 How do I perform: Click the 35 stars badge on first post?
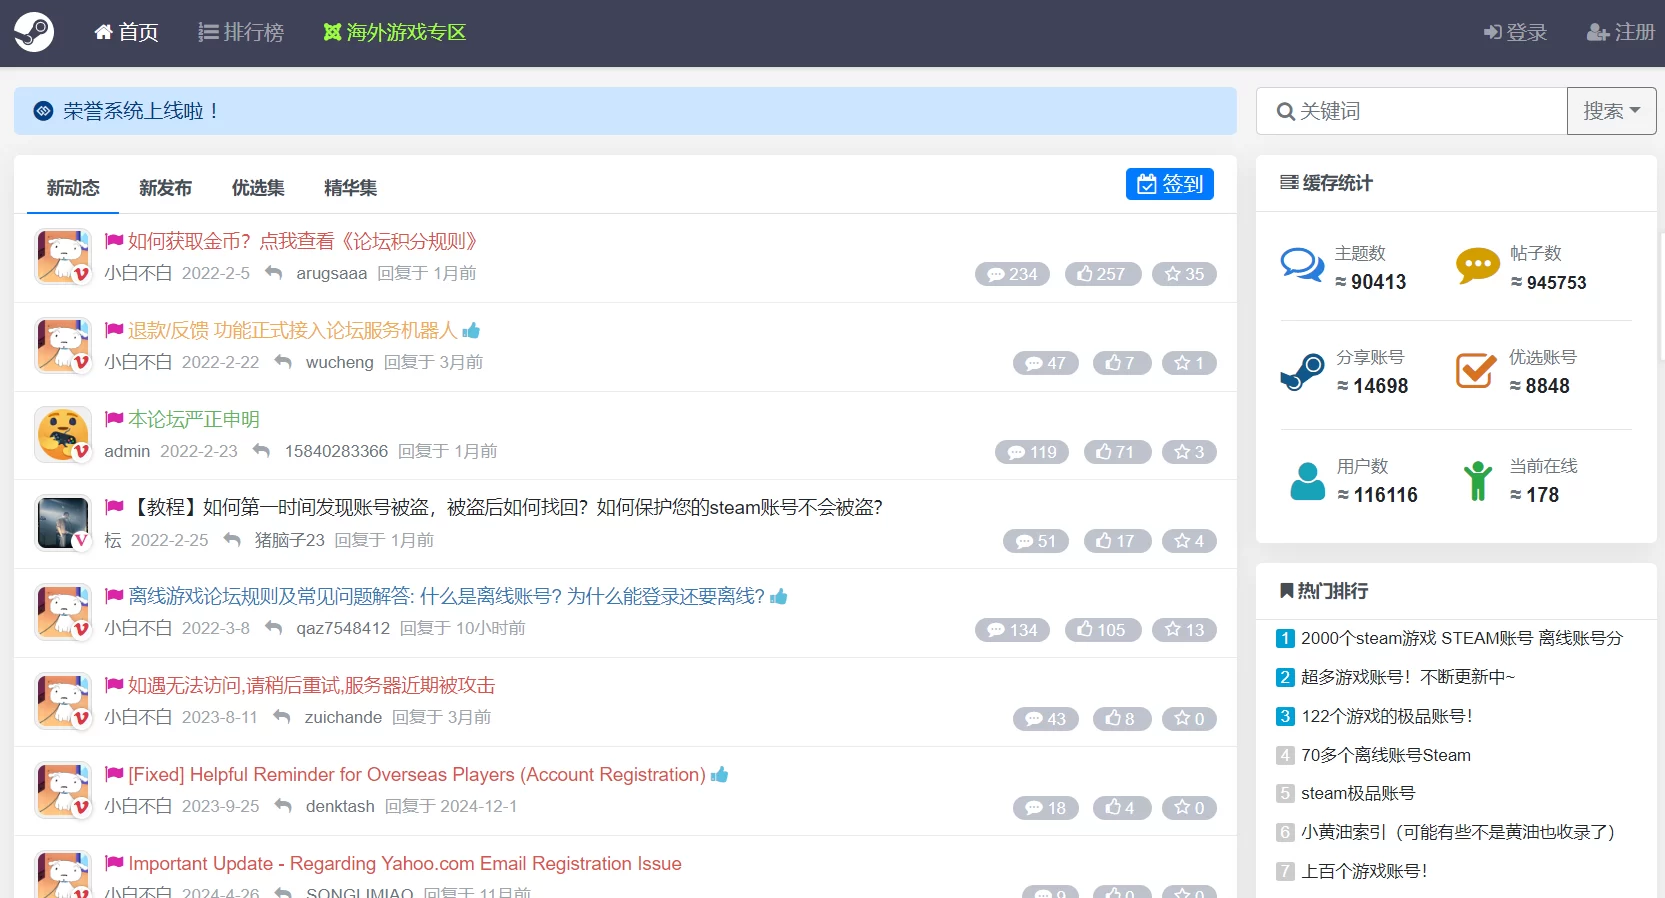click(1184, 274)
